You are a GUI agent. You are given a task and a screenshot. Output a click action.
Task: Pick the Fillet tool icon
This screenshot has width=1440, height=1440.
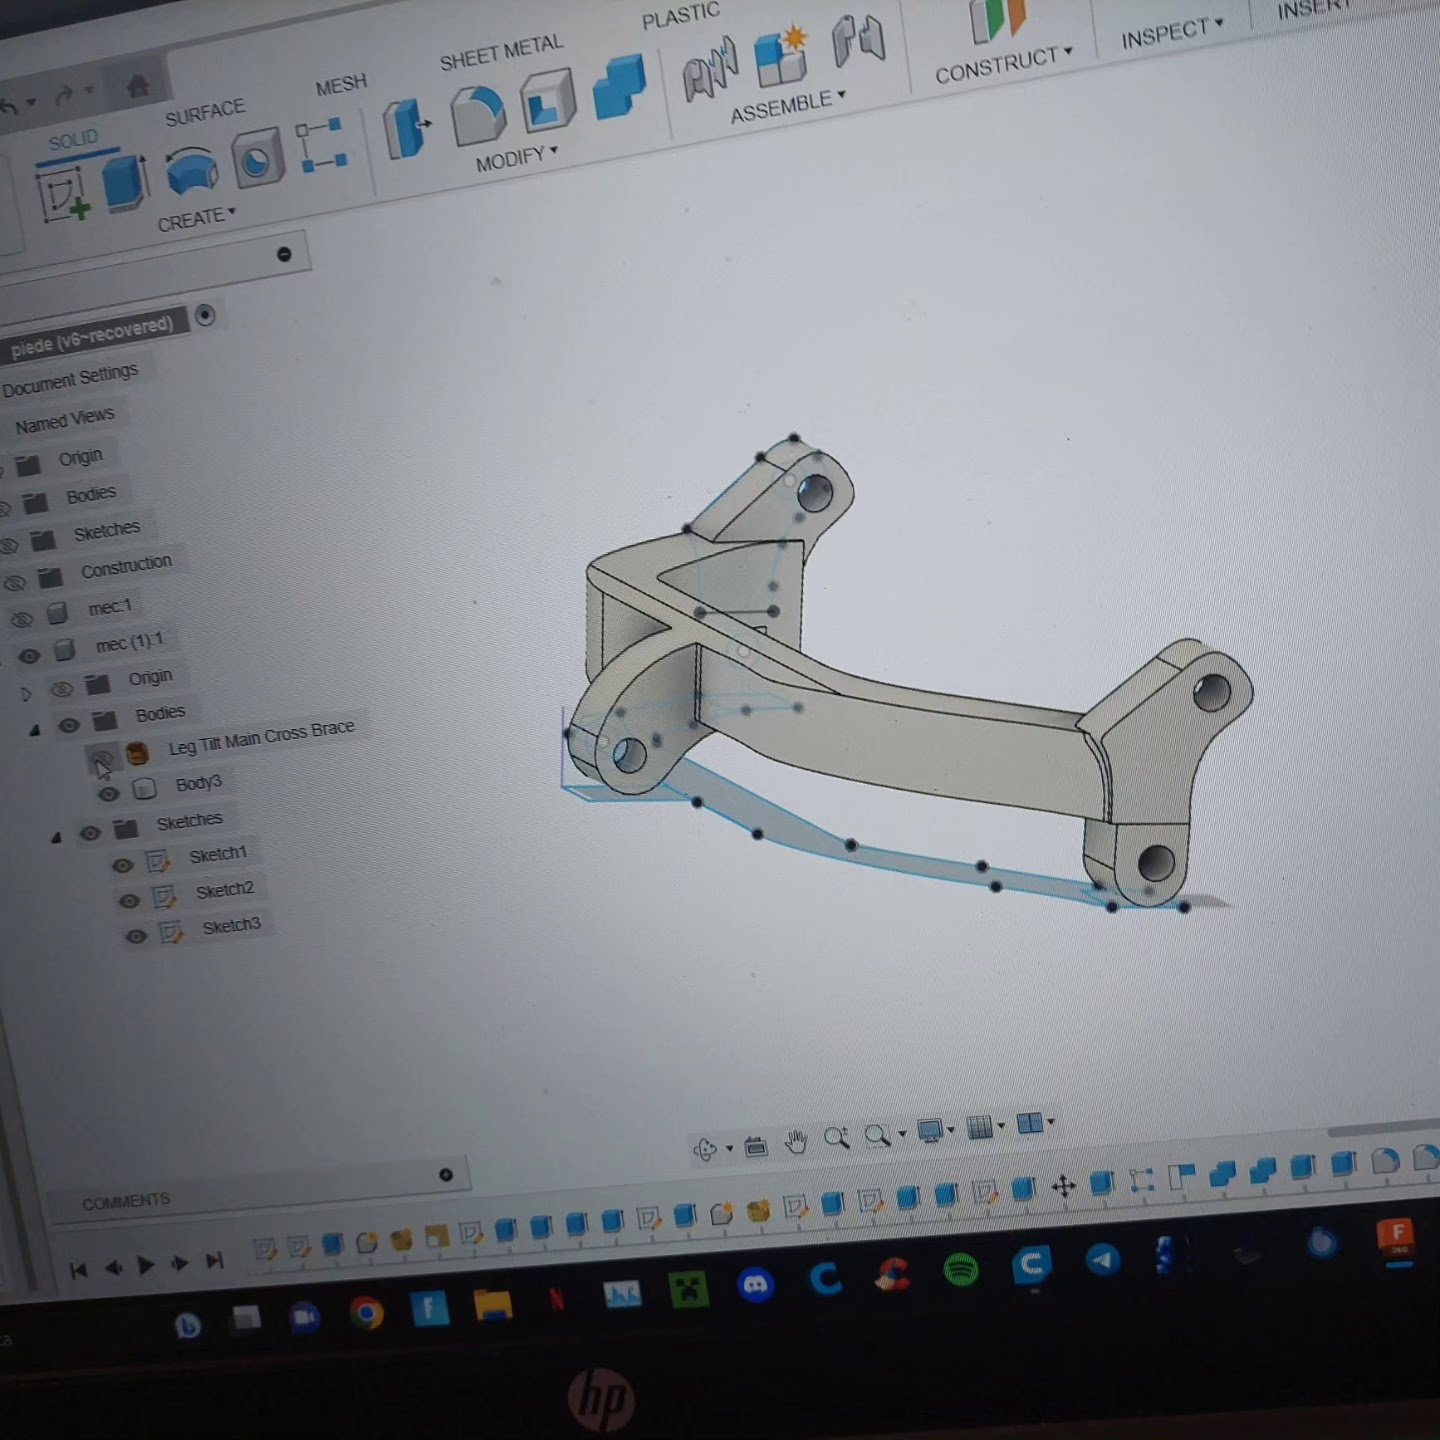477,114
